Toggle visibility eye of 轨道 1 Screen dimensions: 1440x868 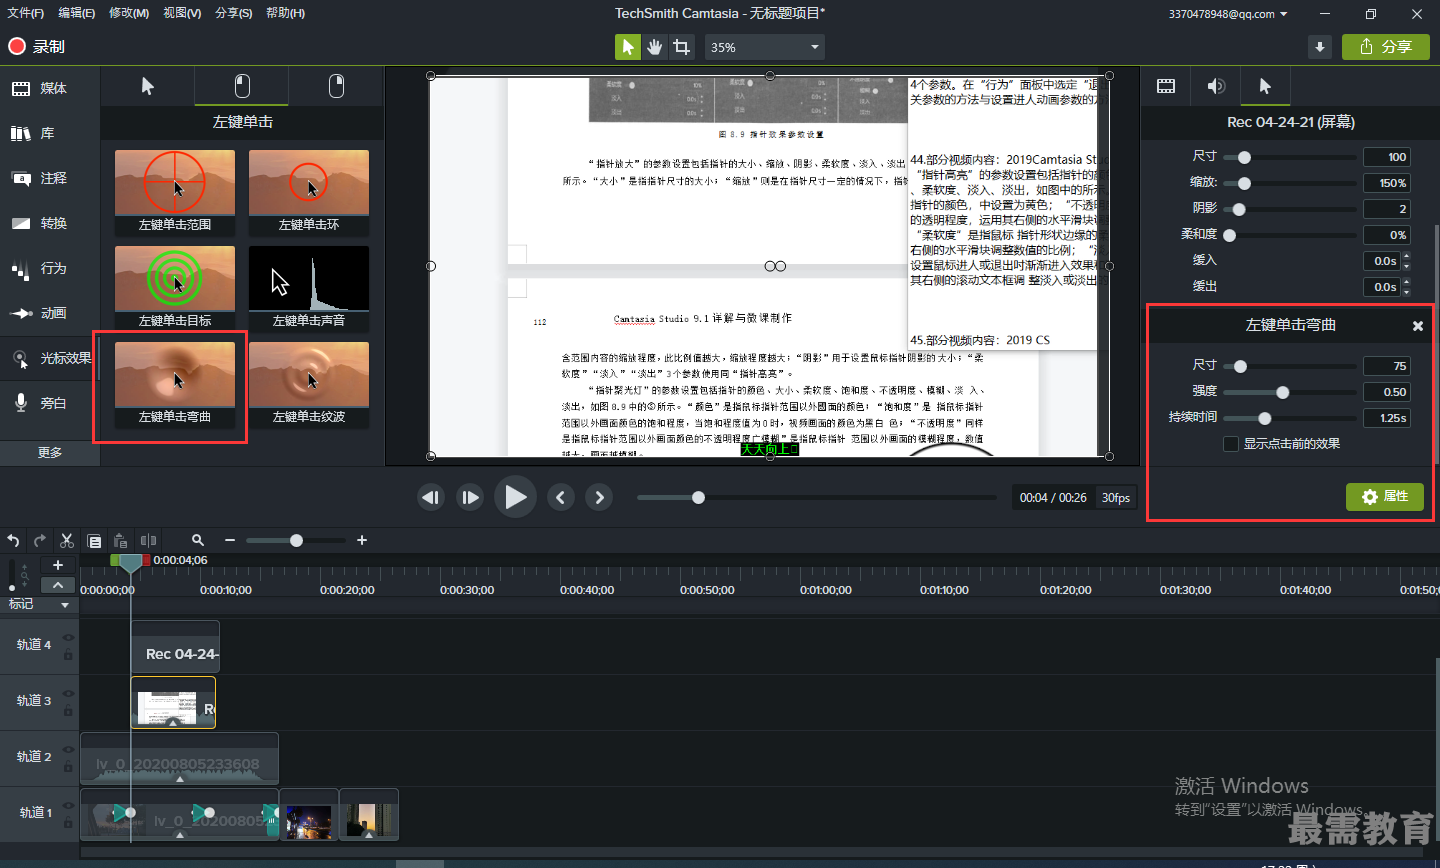pyautogui.click(x=68, y=805)
